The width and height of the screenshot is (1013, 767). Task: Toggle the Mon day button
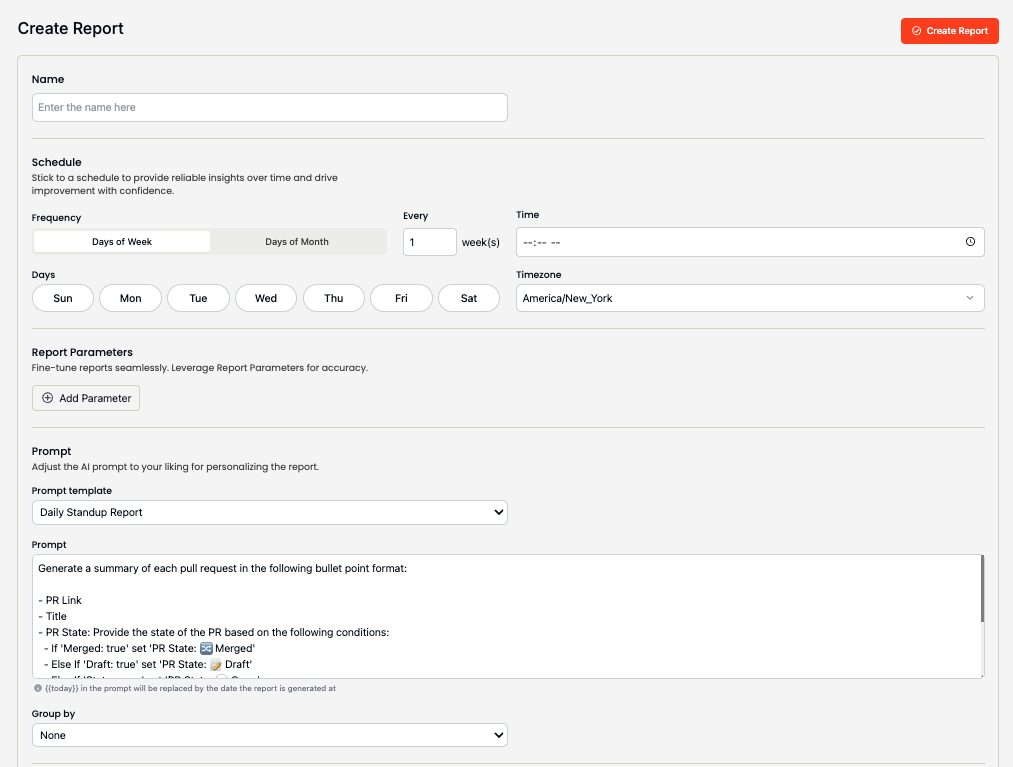pos(131,298)
